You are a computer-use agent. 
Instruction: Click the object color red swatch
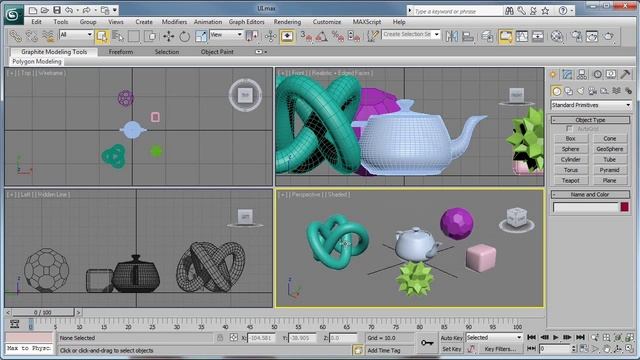tap(624, 207)
